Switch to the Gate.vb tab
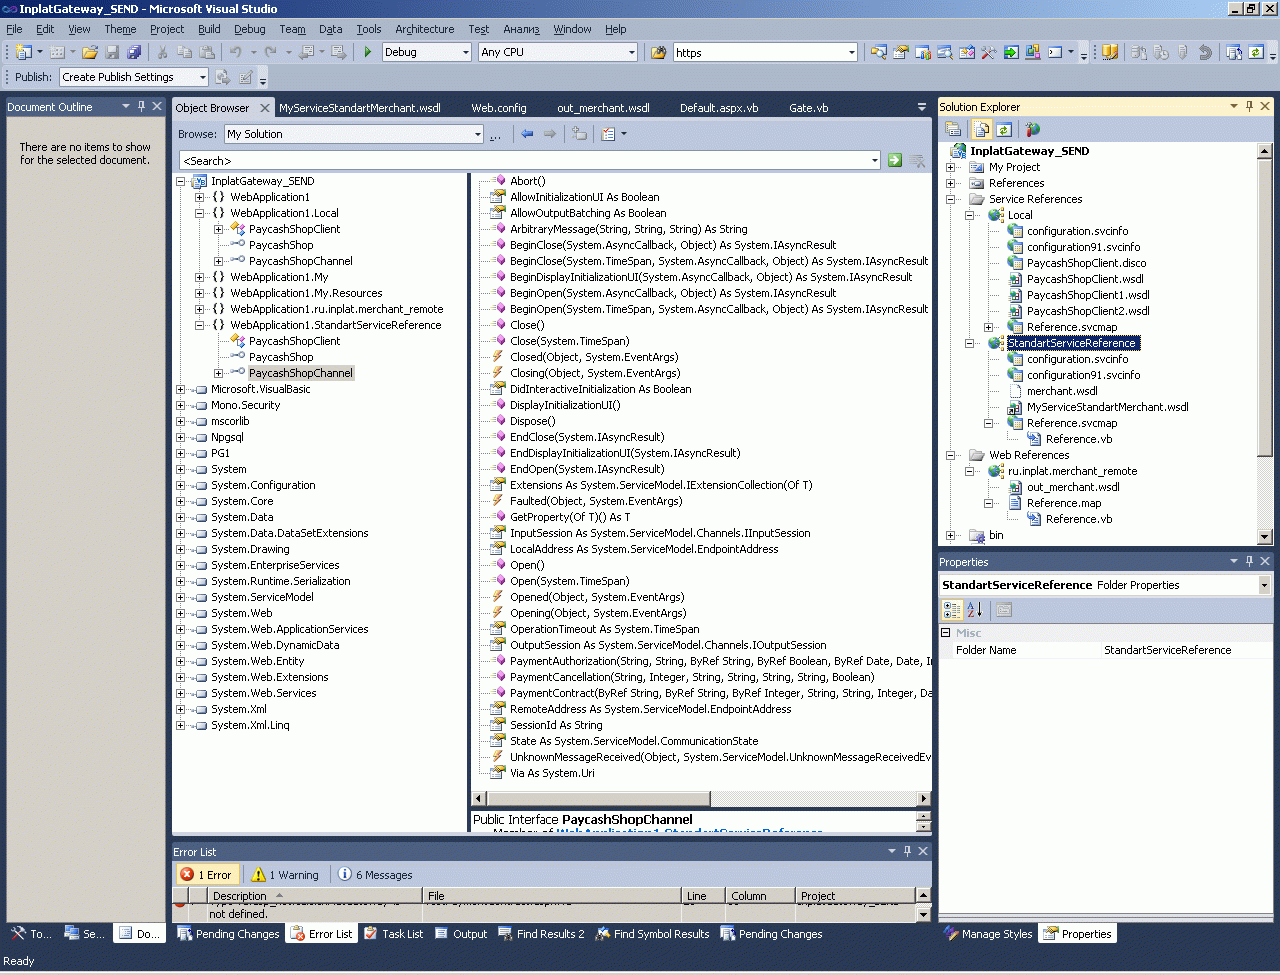The image size is (1280, 975). pyautogui.click(x=808, y=108)
